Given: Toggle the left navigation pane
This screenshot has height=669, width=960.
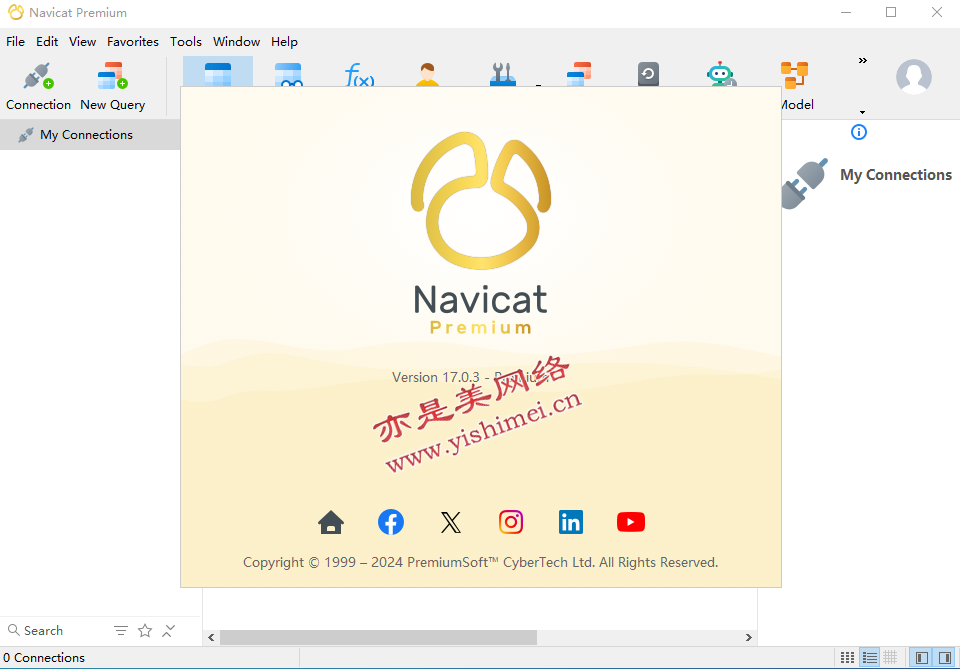Looking at the screenshot, I should click(921, 657).
